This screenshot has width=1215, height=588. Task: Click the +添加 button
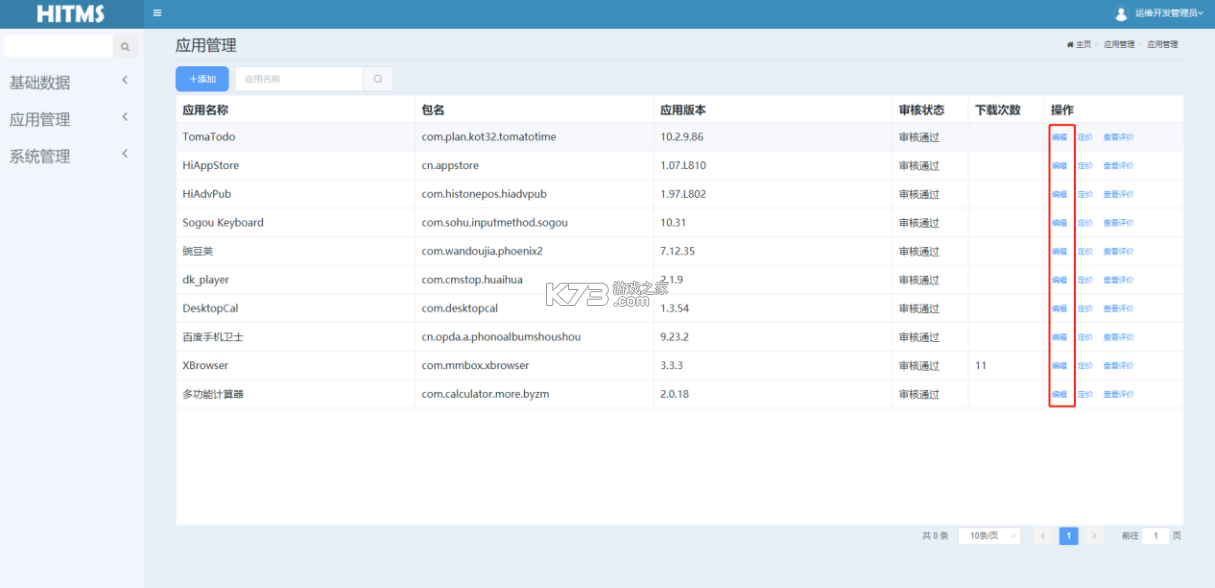[202, 79]
